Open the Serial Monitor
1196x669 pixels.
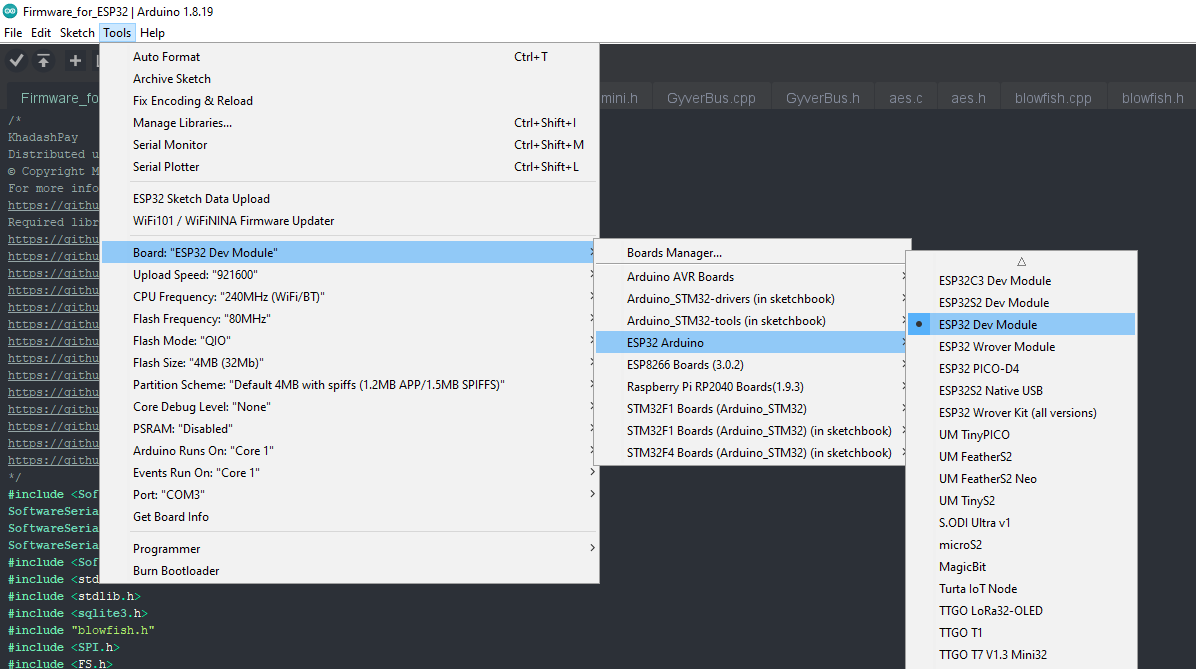click(x=350, y=145)
